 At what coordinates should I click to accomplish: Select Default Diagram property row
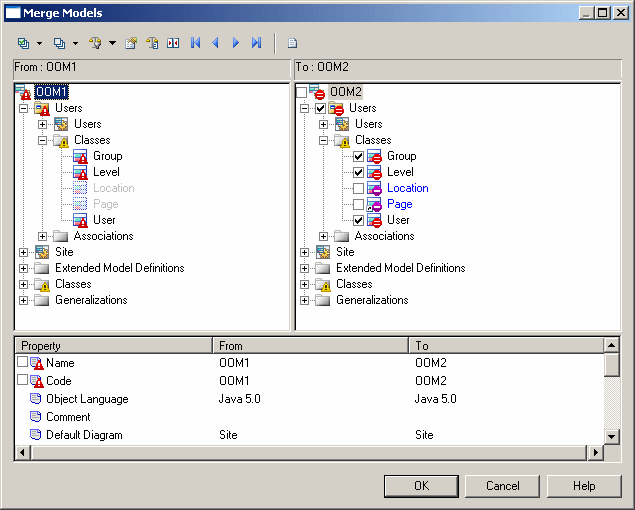coord(310,435)
